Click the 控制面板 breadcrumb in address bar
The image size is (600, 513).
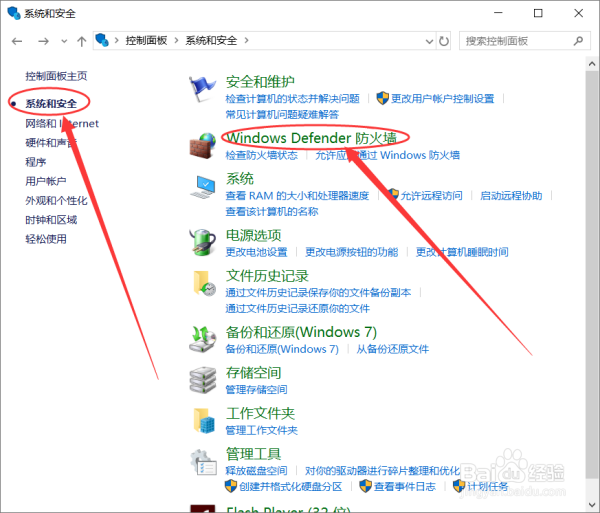147,41
